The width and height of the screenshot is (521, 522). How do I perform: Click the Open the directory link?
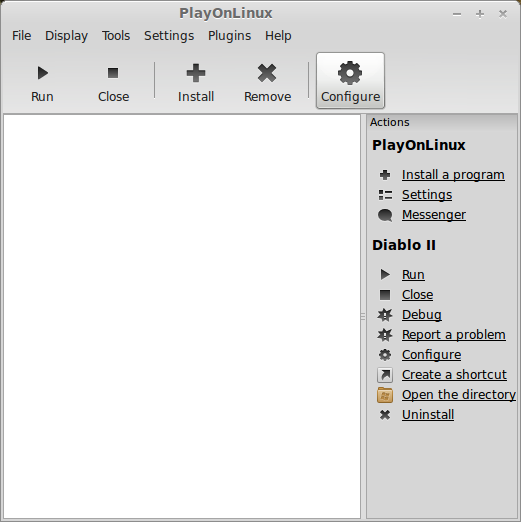459,395
